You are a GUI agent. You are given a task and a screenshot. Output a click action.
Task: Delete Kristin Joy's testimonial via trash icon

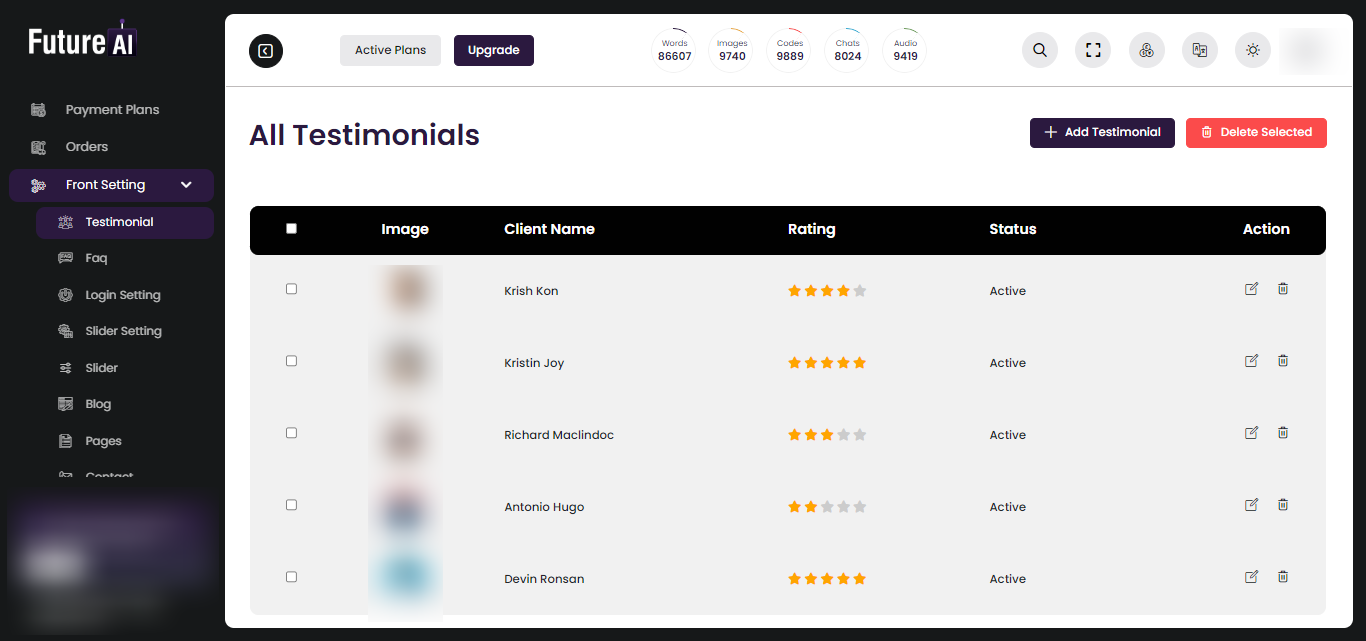click(1283, 361)
